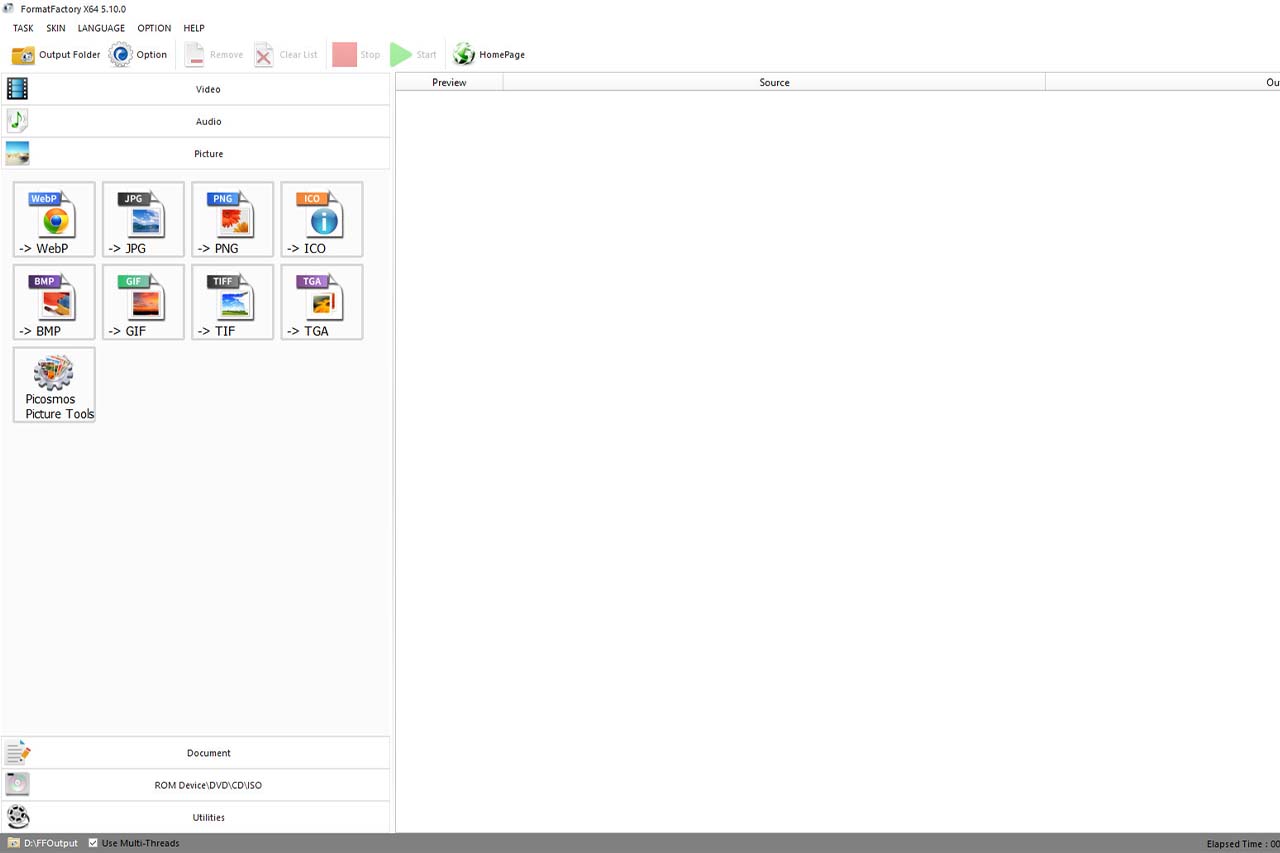The image size is (1280, 853).
Task: Toggle the Use Multi-Threads checkbox
Action: pos(93,843)
